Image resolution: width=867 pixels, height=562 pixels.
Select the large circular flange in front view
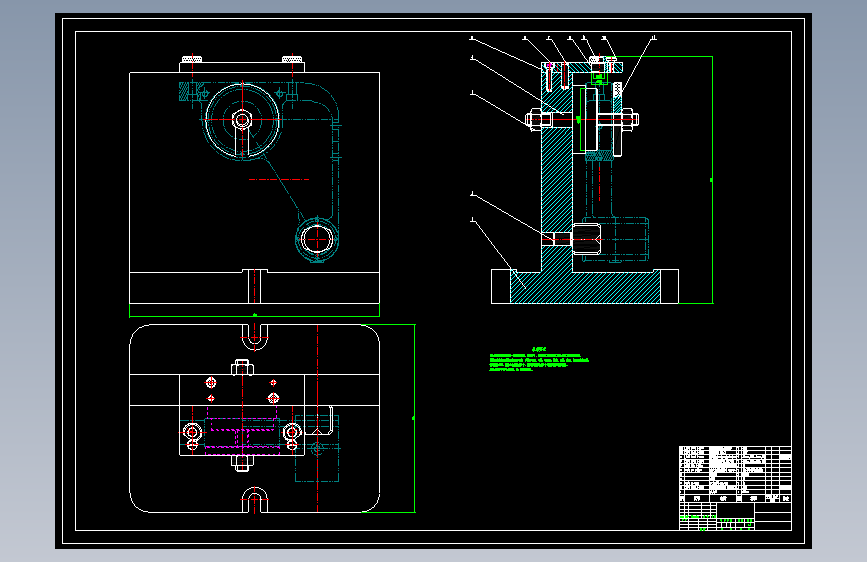(242, 120)
